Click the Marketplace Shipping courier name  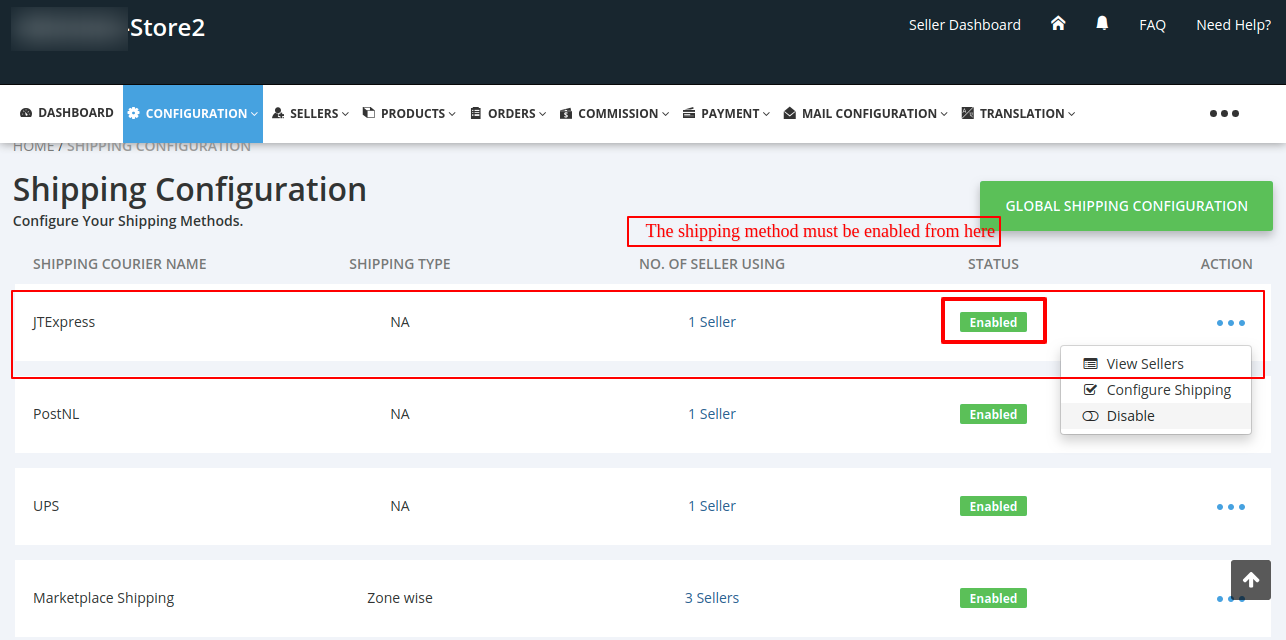[x=104, y=598]
